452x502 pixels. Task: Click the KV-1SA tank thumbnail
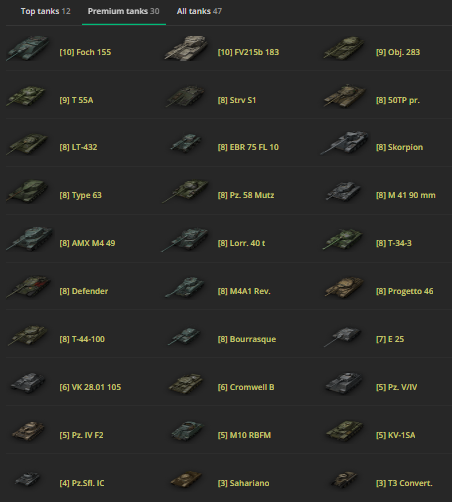tap(345, 431)
